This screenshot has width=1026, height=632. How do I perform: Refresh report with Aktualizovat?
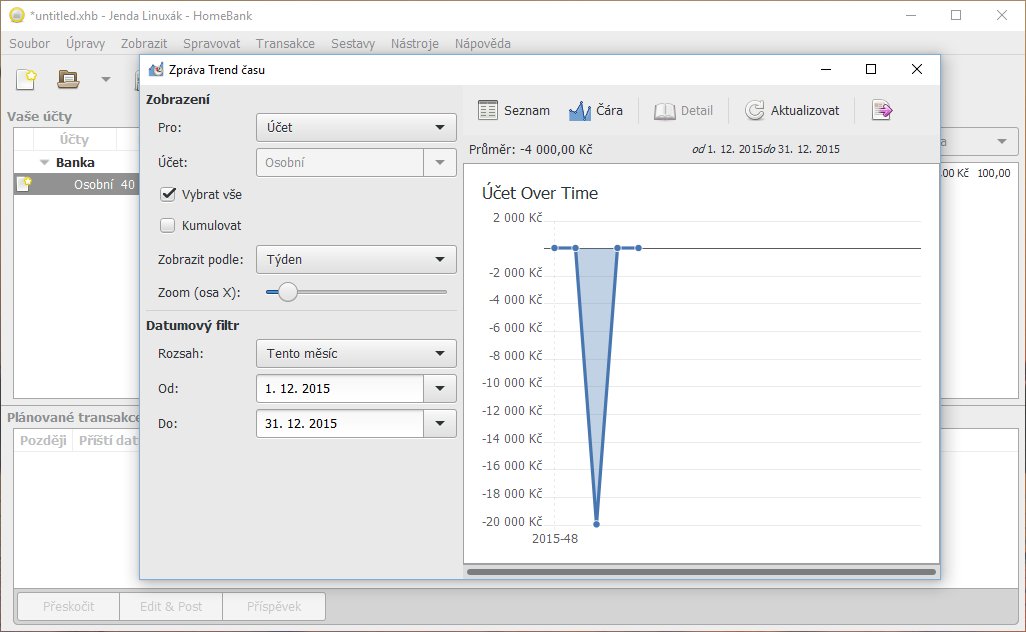click(792, 111)
